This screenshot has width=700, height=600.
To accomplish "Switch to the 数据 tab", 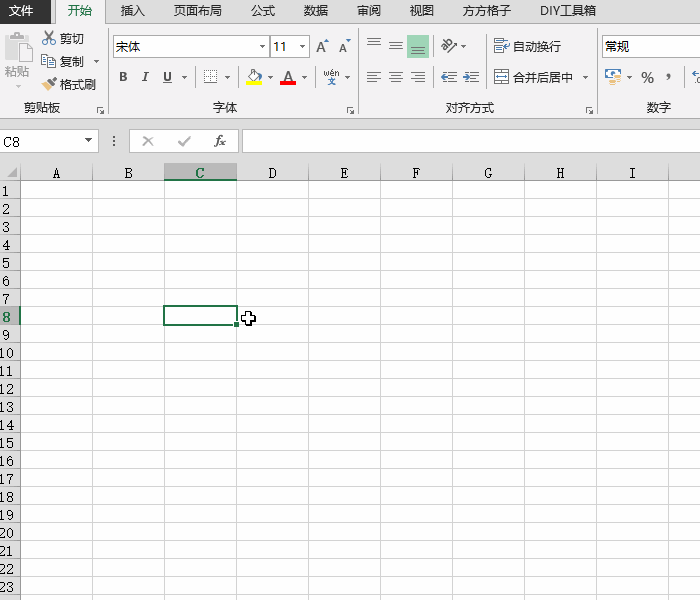I will (x=316, y=10).
